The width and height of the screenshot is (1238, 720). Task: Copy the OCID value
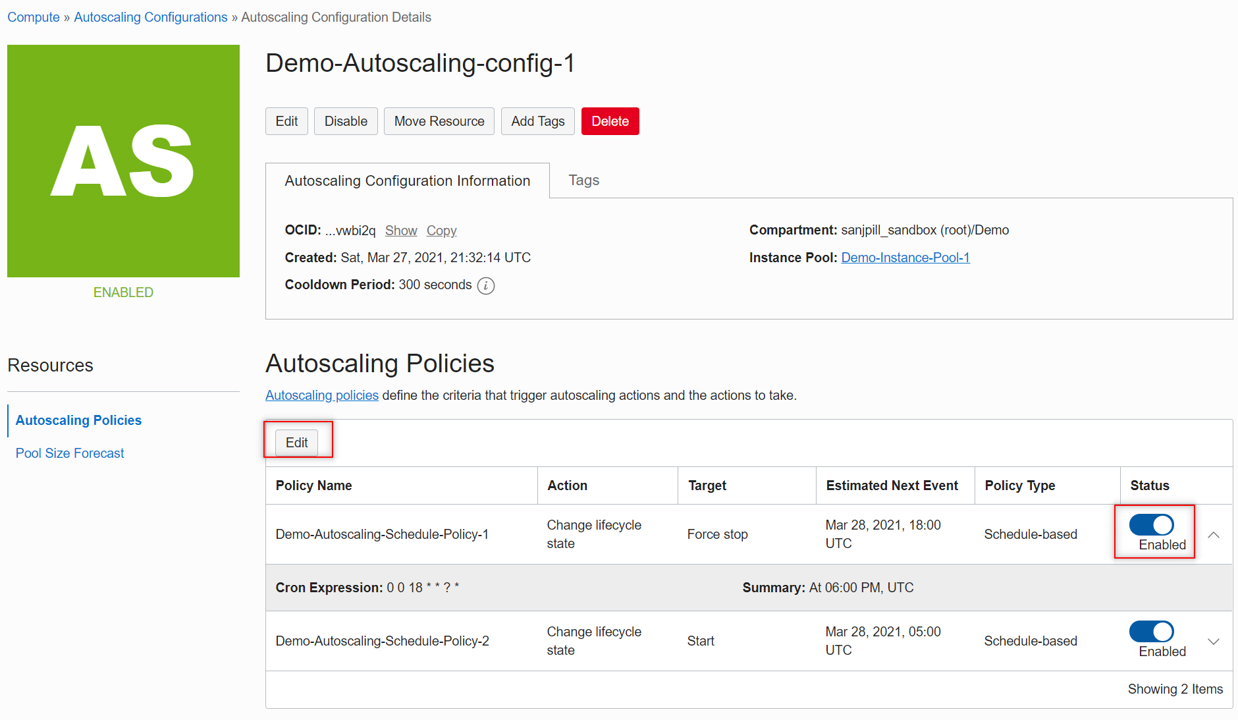tap(441, 230)
